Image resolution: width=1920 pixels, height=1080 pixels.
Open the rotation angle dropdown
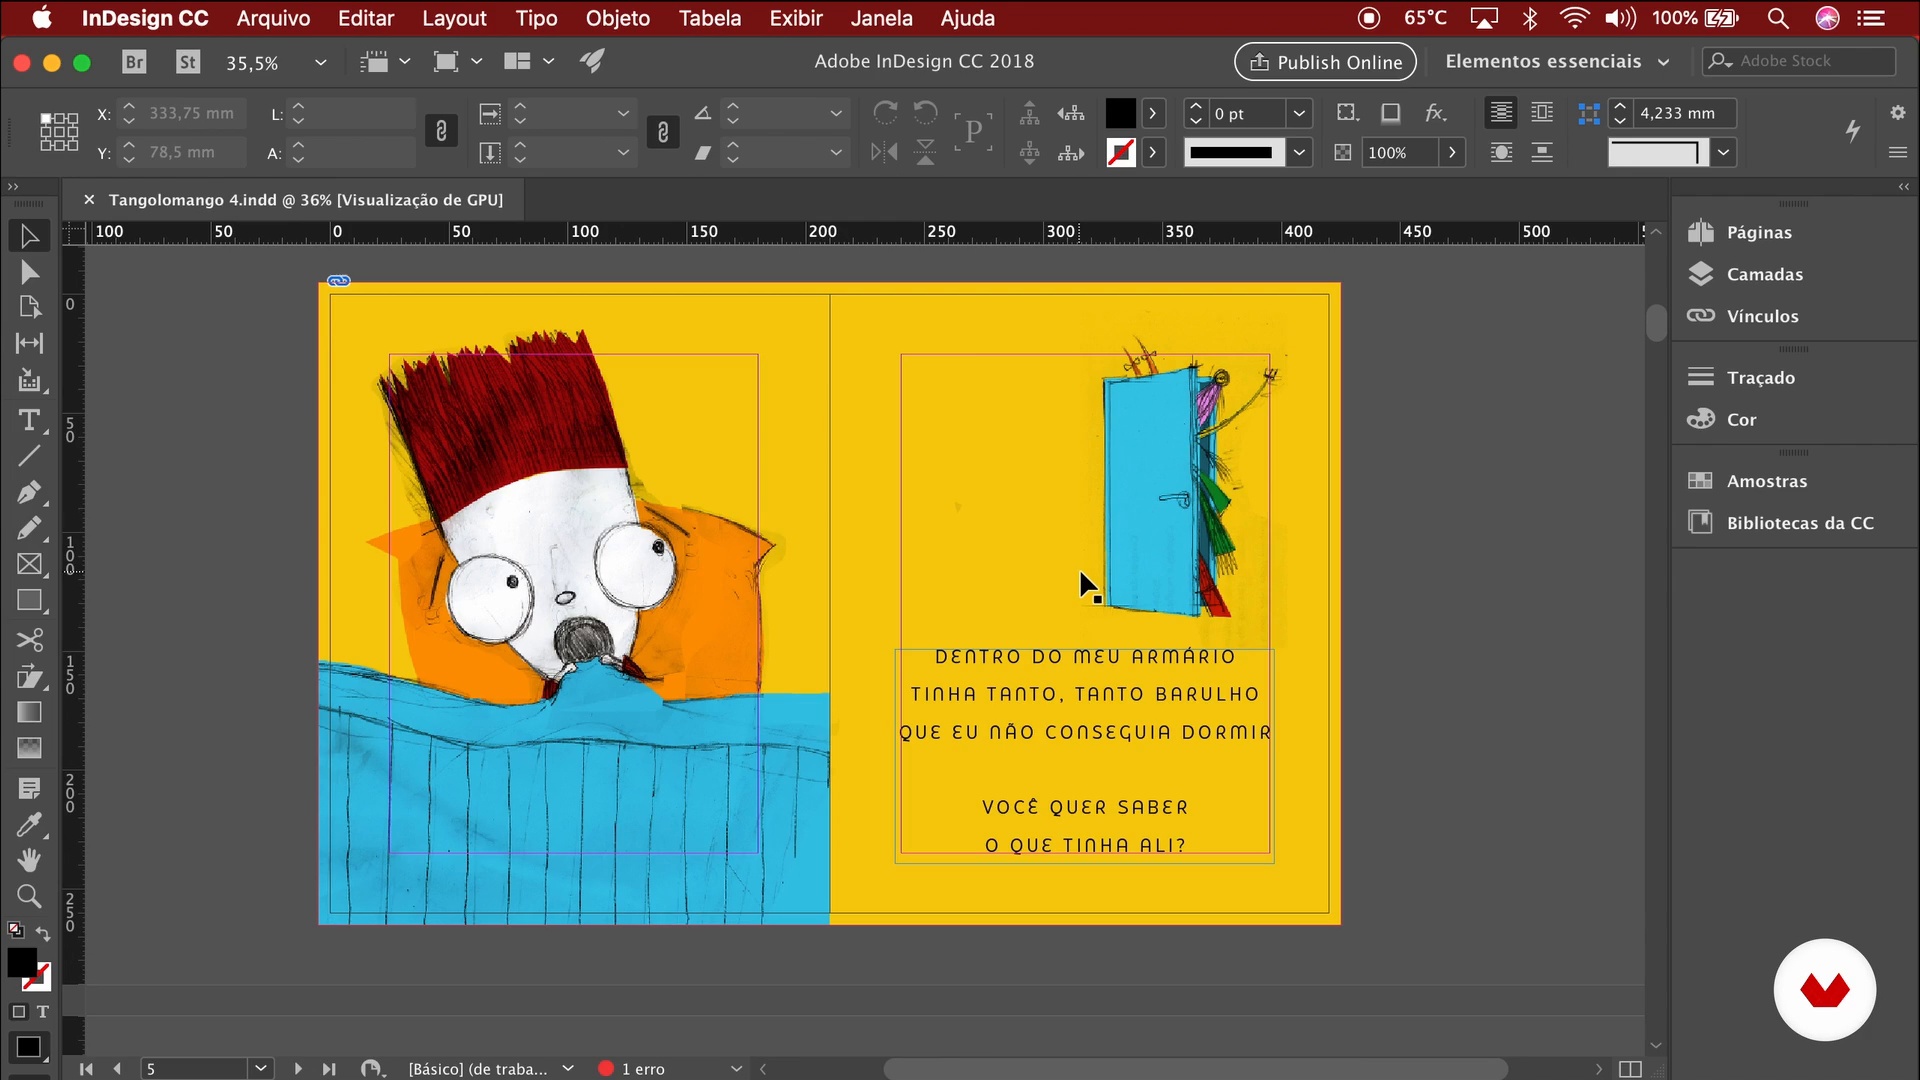coord(836,114)
